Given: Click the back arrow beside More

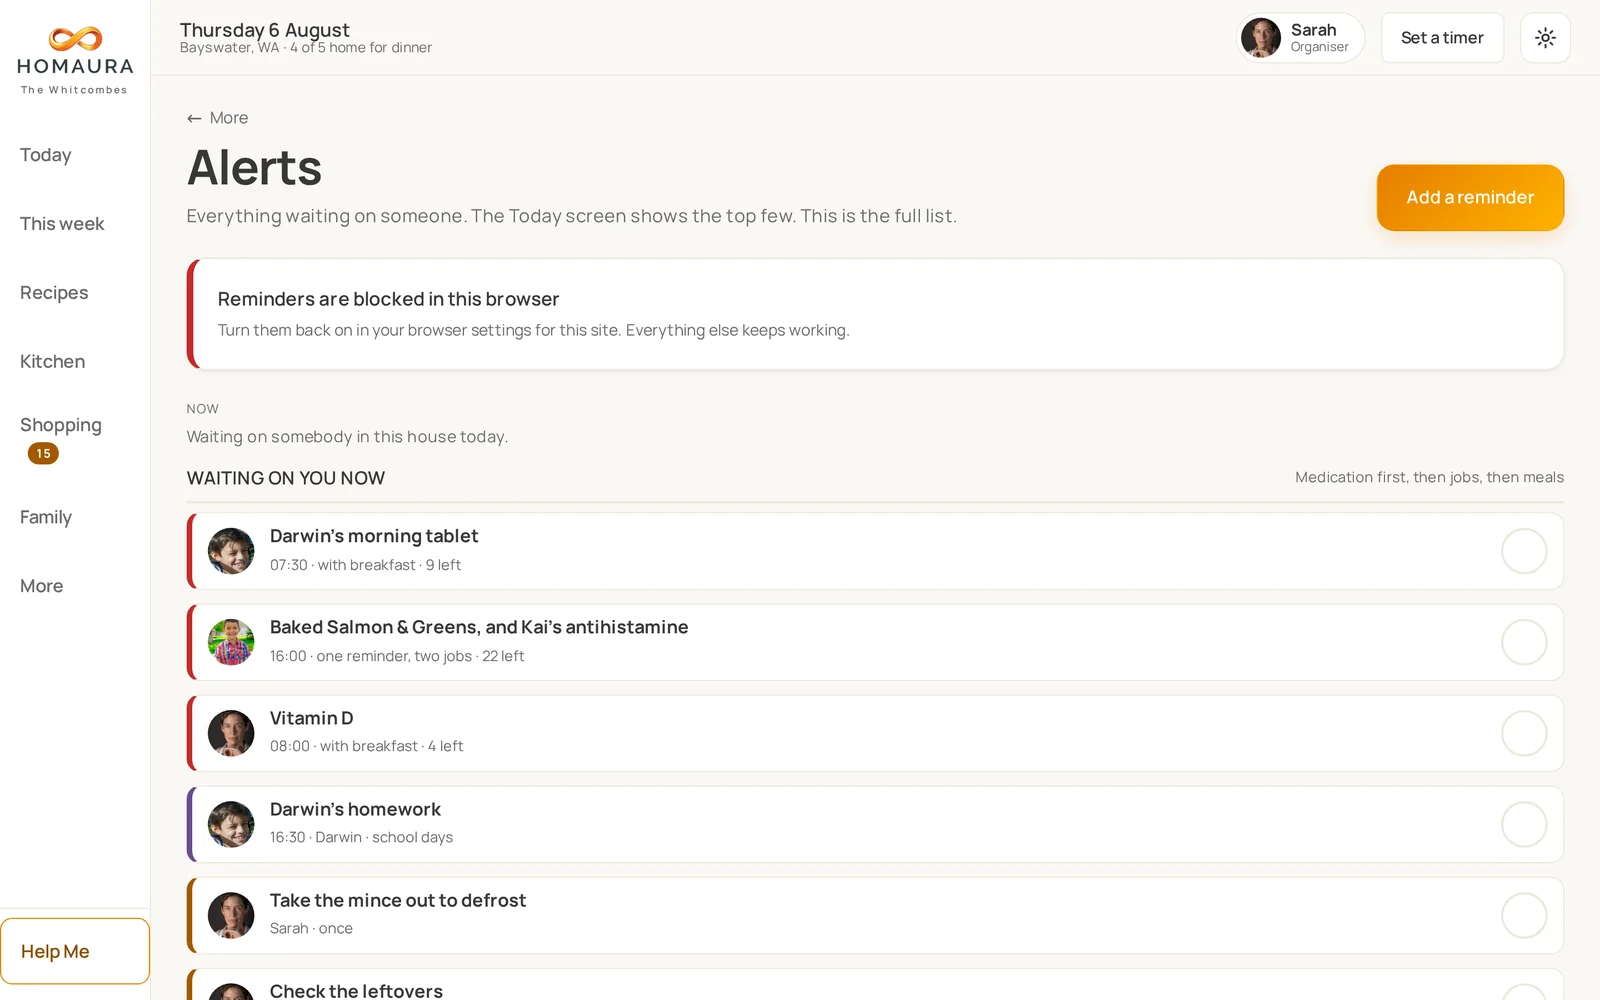Looking at the screenshot, I should click(194, 118).
